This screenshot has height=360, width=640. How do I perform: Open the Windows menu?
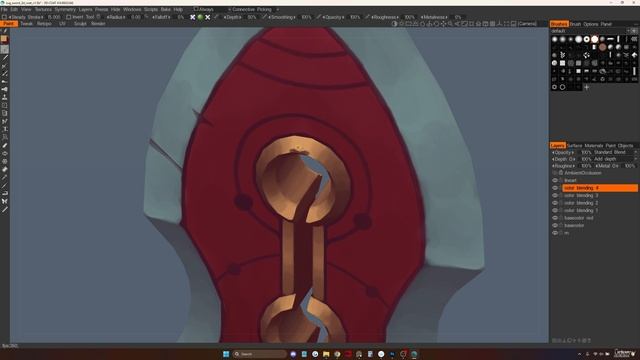[x=132, y=9]
